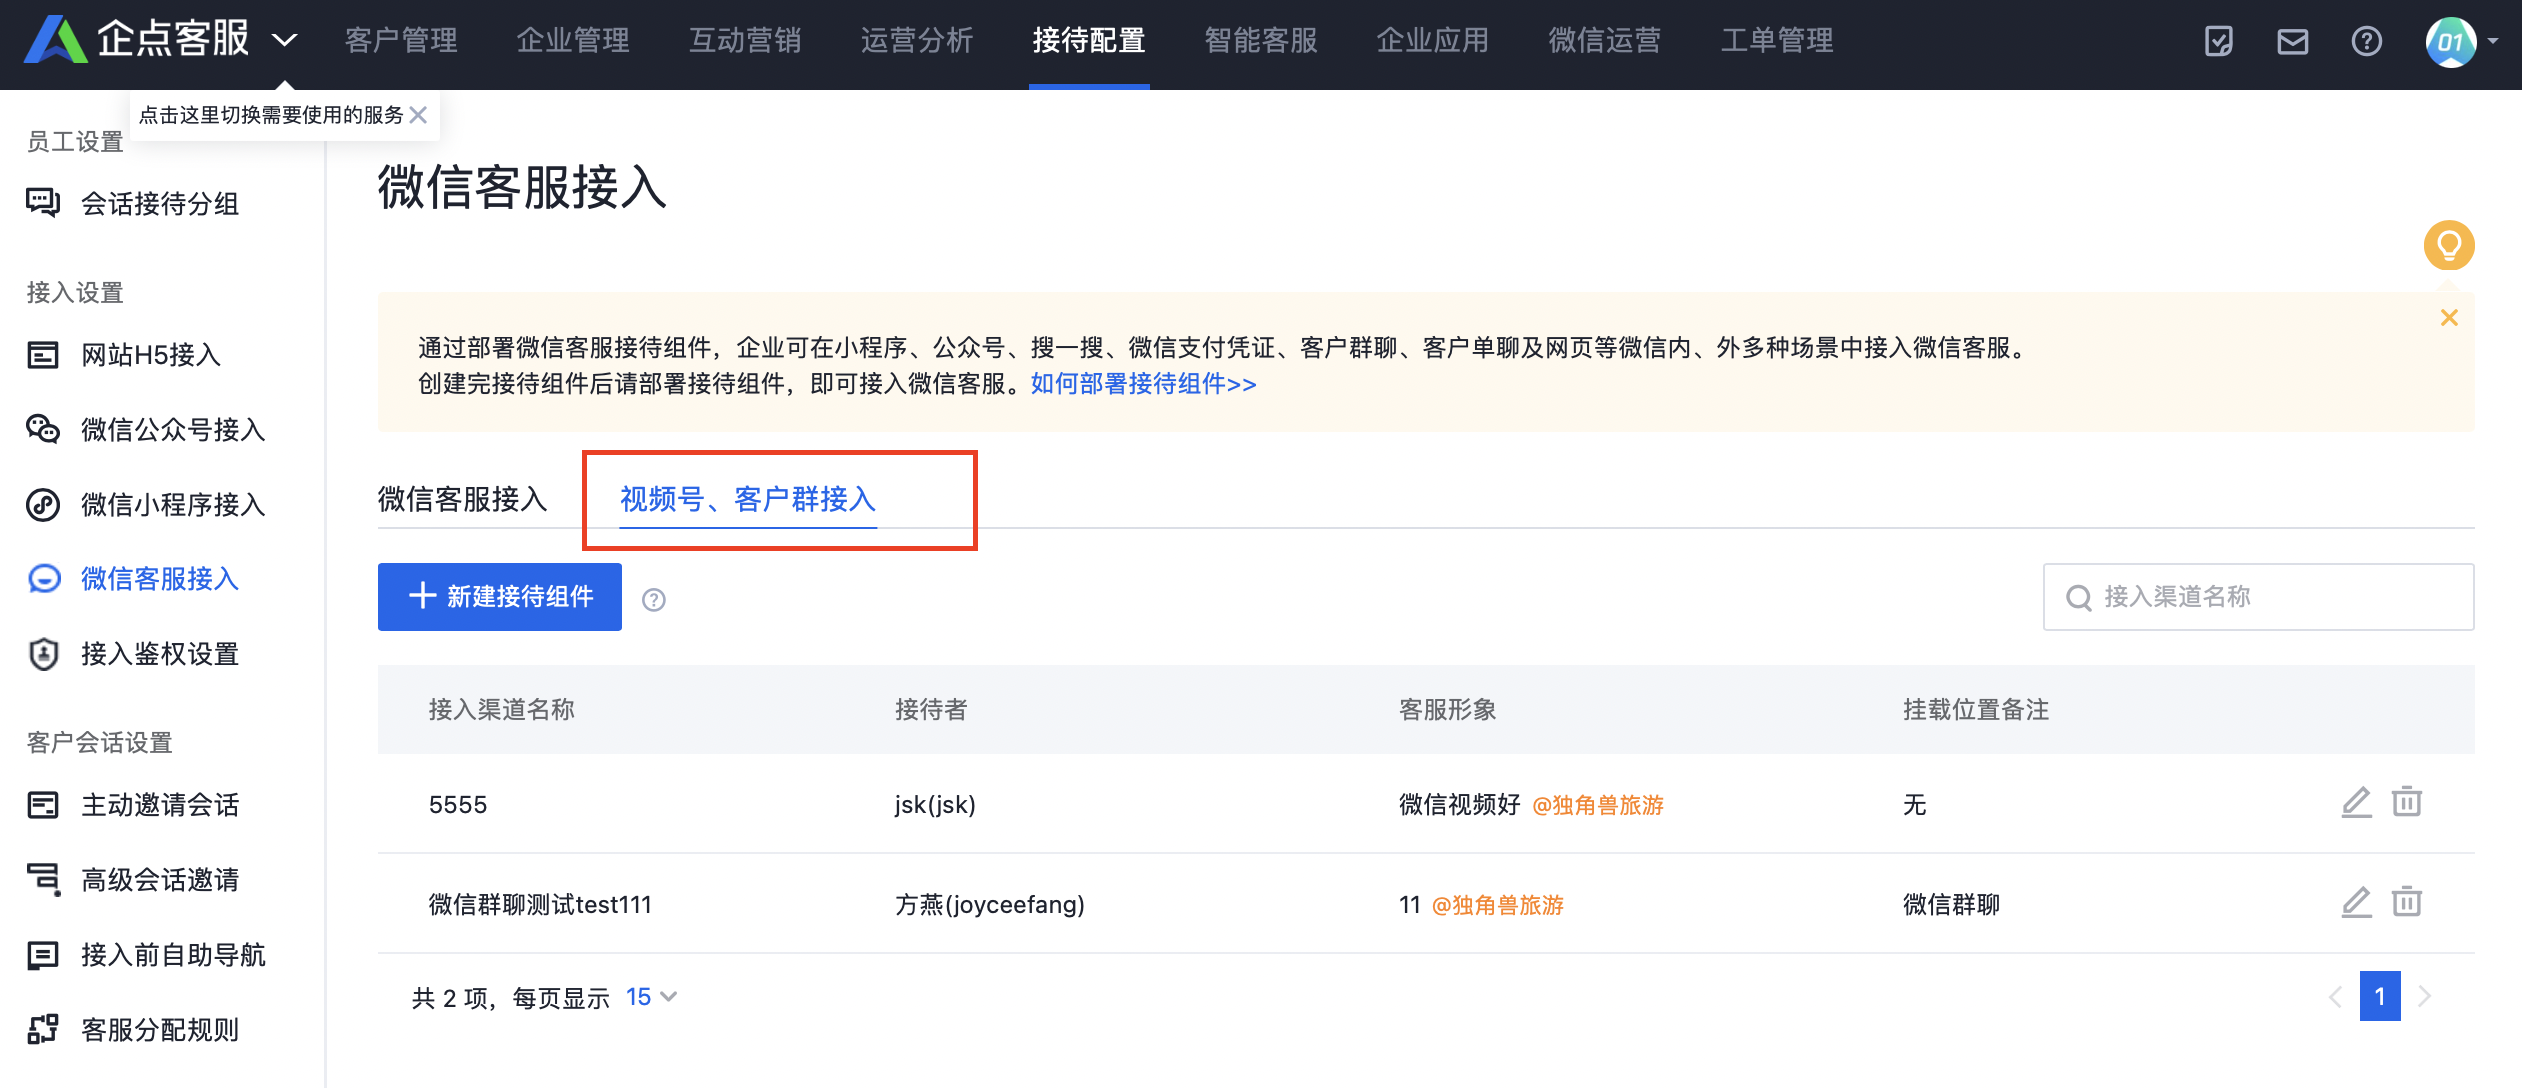Screen dimensions: 2522x1088
Task: Click the 微信群聊测试test111 channel name cell
Action: (x=540, y=905)
